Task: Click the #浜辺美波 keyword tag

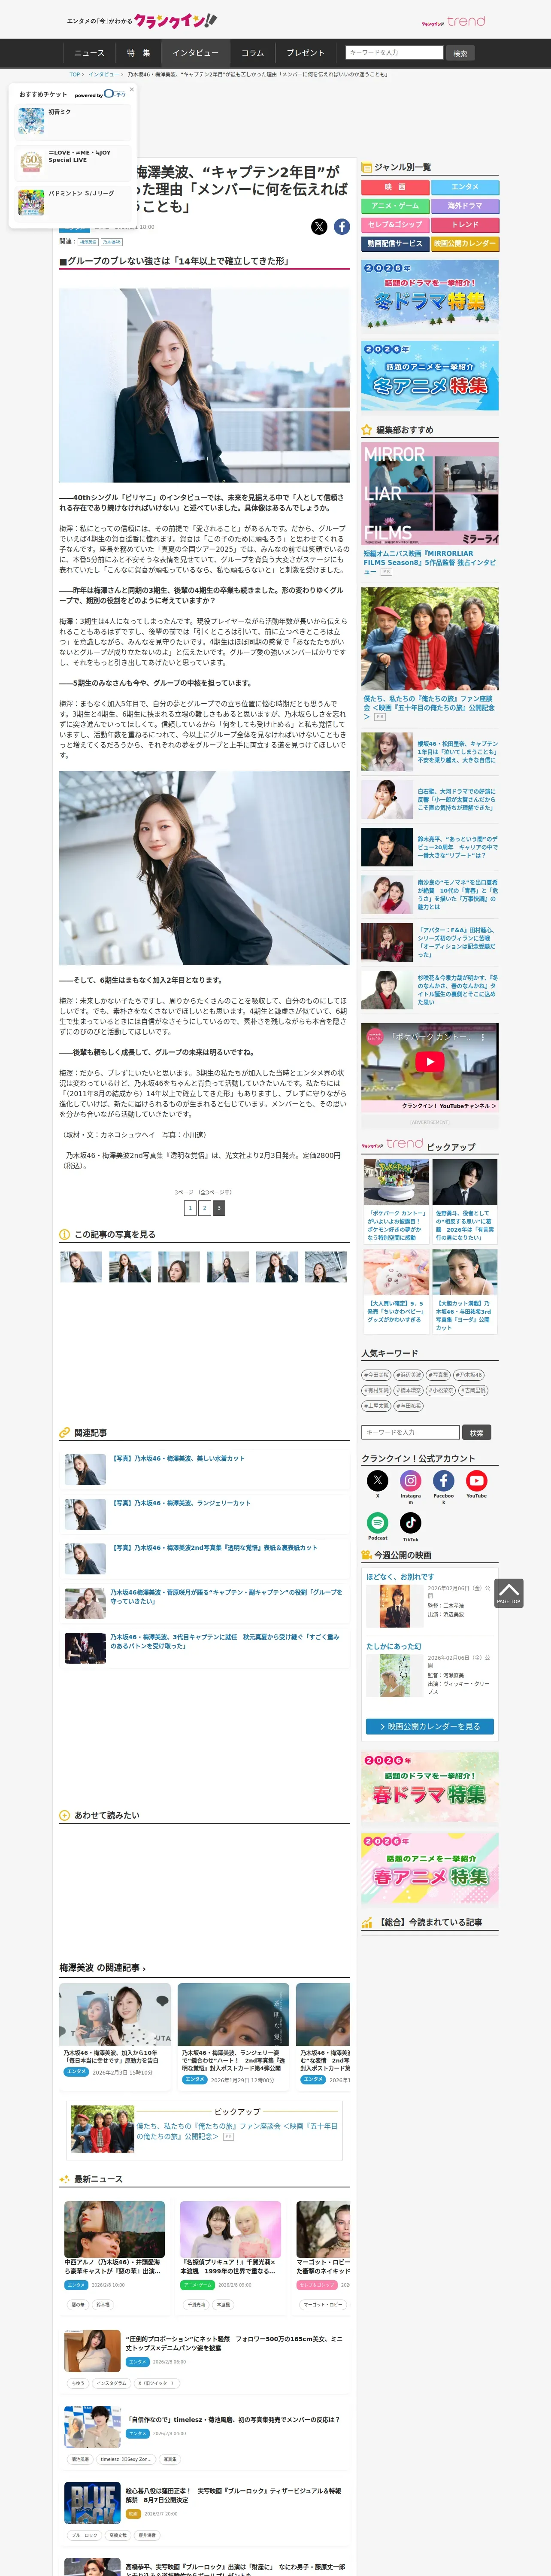Action: point(408,1375)
